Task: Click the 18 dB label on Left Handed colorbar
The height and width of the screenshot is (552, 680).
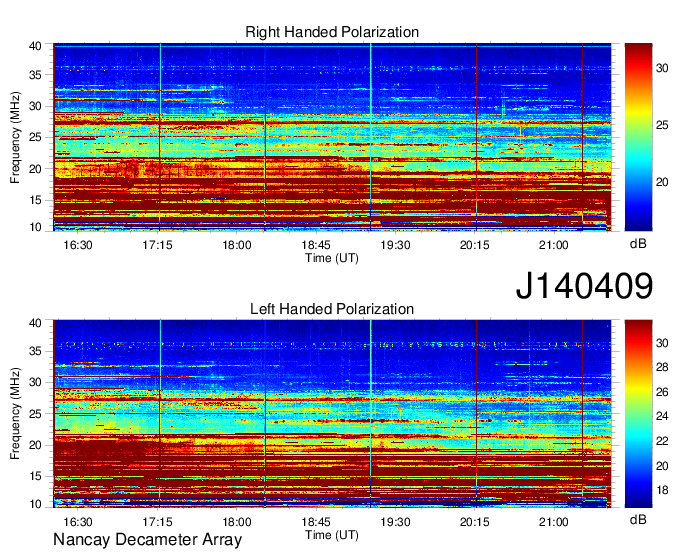Action: (x=662, y=490)
